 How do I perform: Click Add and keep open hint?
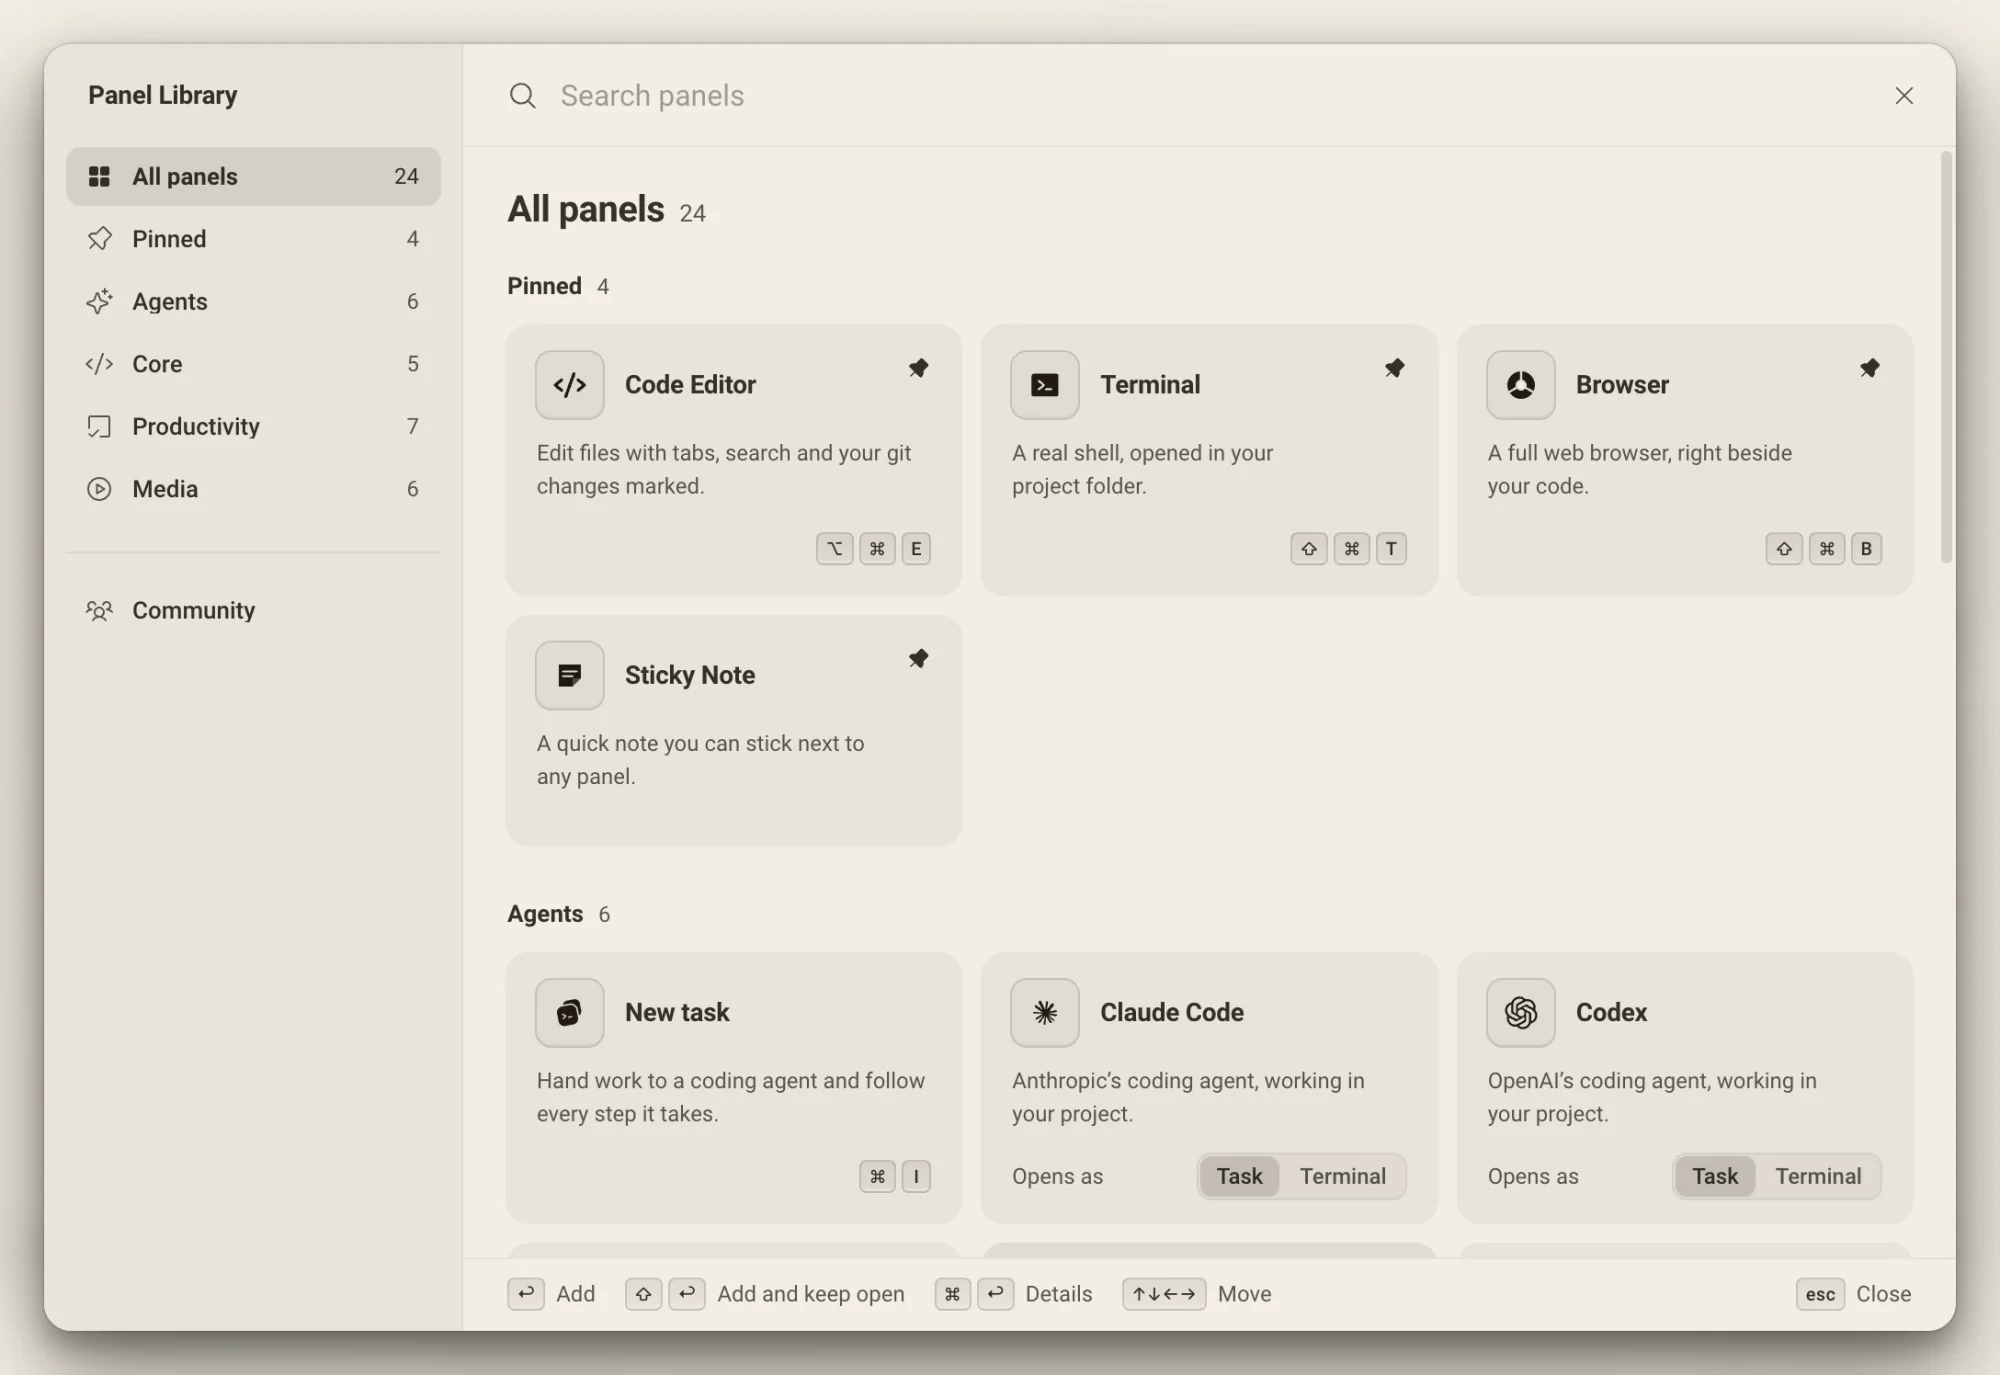point(765,1294)
